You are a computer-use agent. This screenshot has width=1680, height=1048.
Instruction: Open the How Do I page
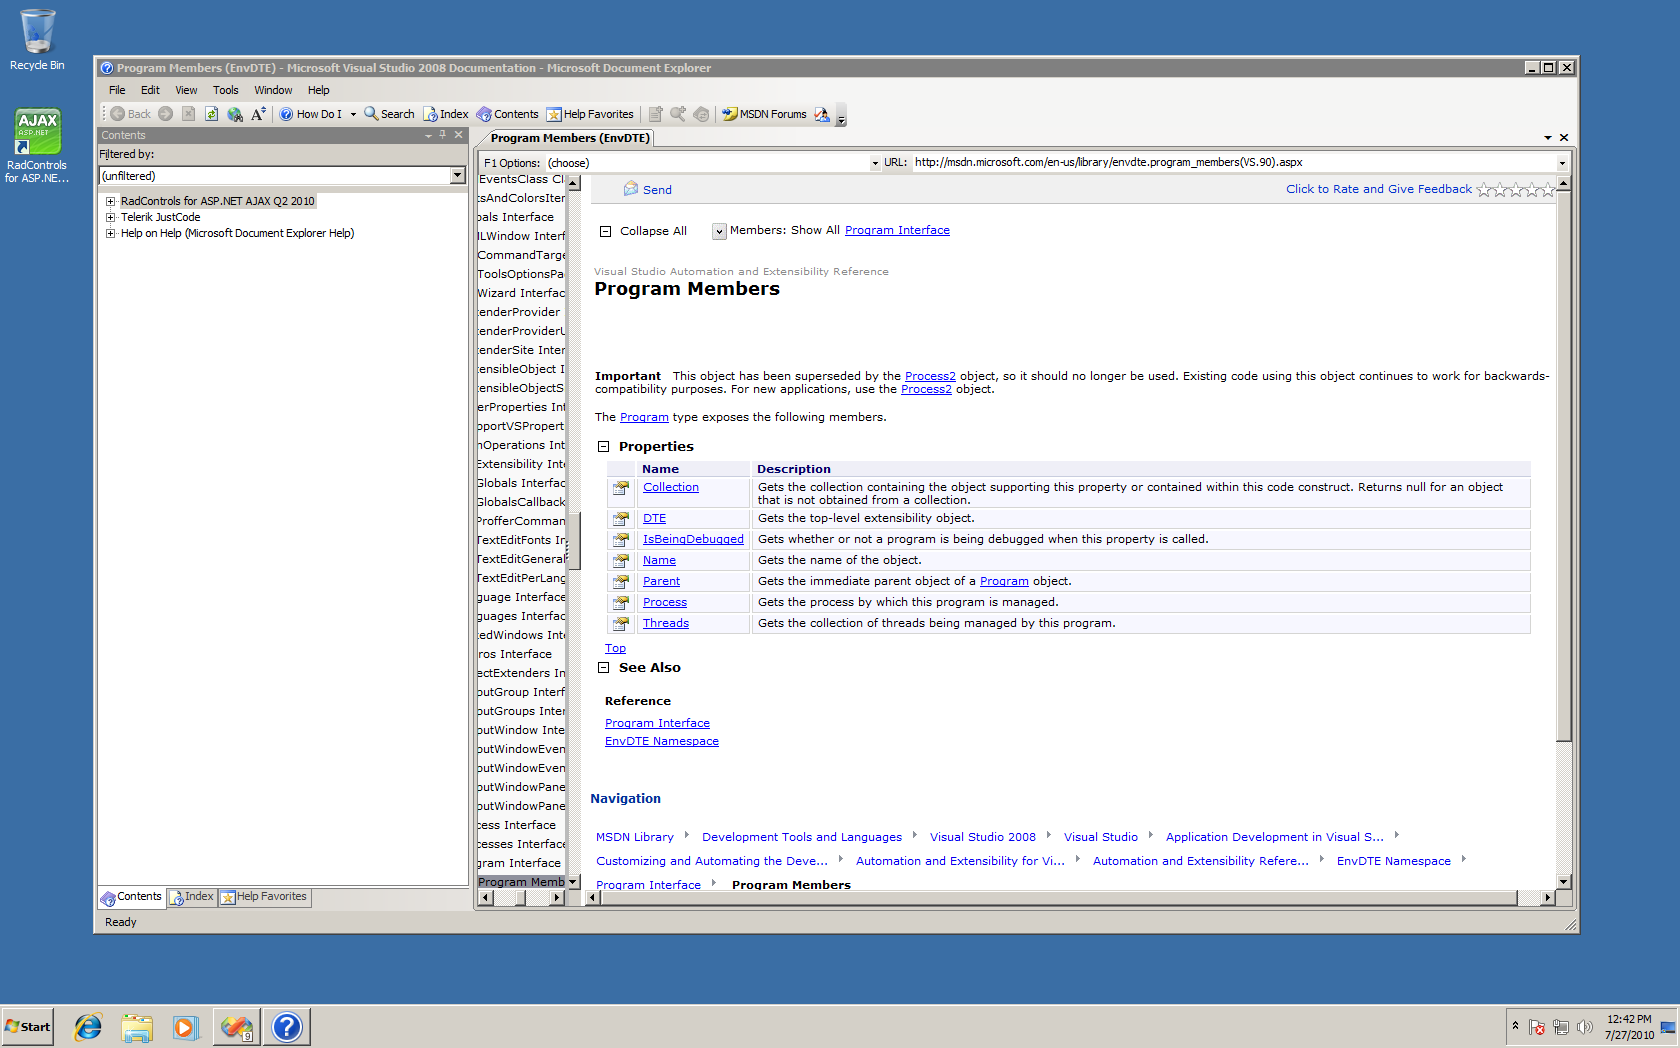pos(311,114)
